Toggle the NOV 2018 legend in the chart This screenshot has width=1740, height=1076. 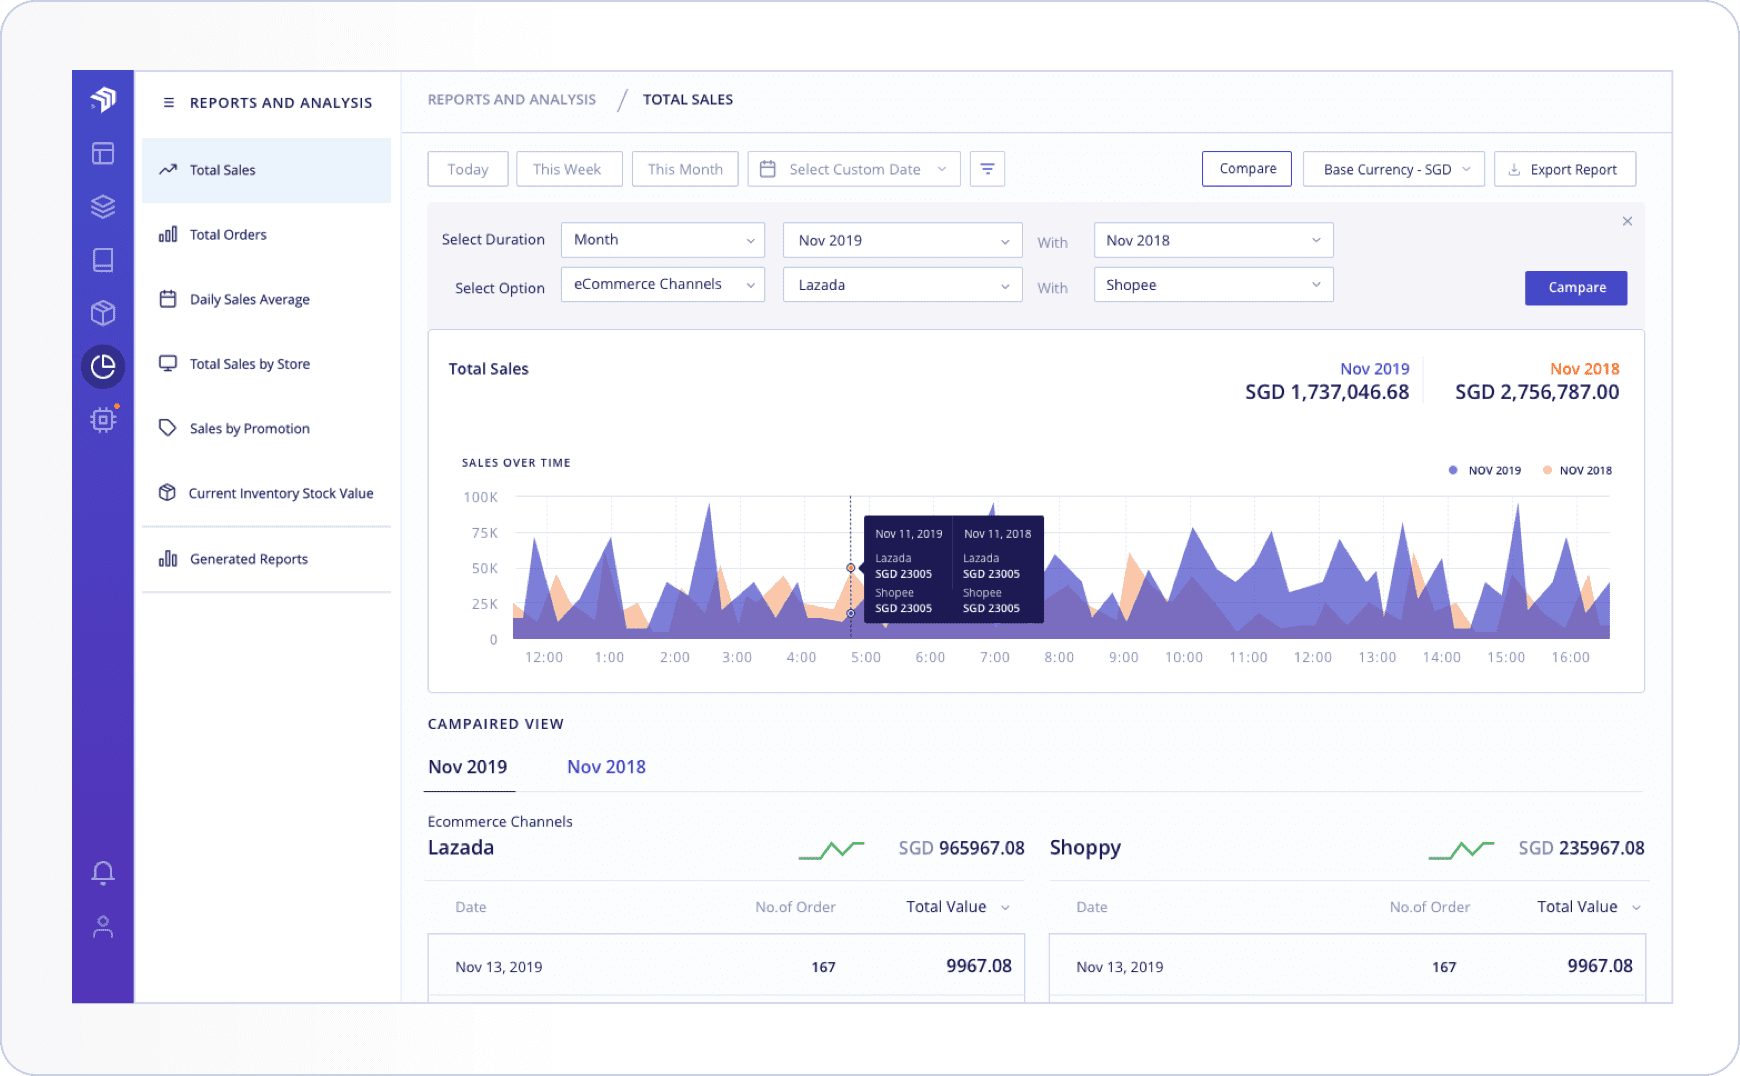coord(1577,470)
